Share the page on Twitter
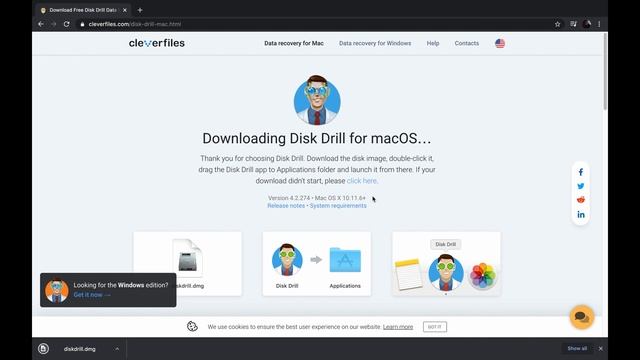Screen dimensions: 640x360 (x=581, y=186)
